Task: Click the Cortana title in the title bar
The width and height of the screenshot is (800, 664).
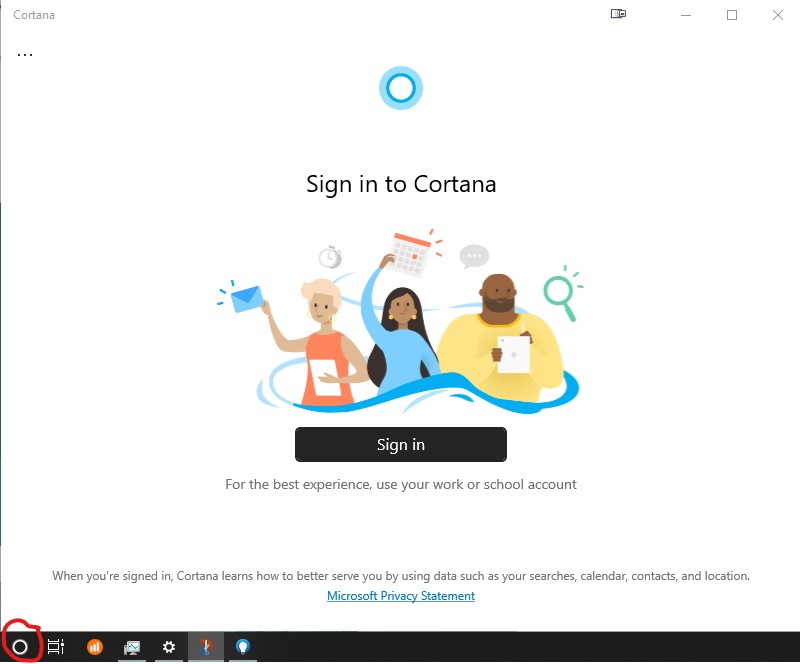Action: (x=34, y=15)
